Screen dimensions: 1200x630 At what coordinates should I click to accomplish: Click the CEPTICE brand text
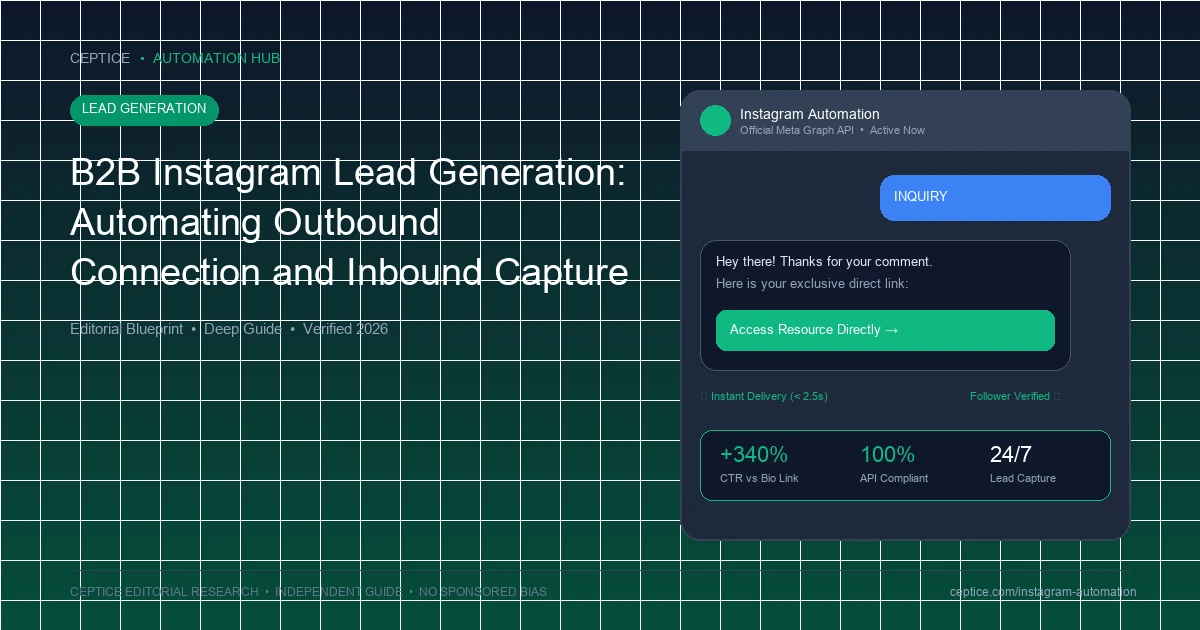[x=100, y=58]
